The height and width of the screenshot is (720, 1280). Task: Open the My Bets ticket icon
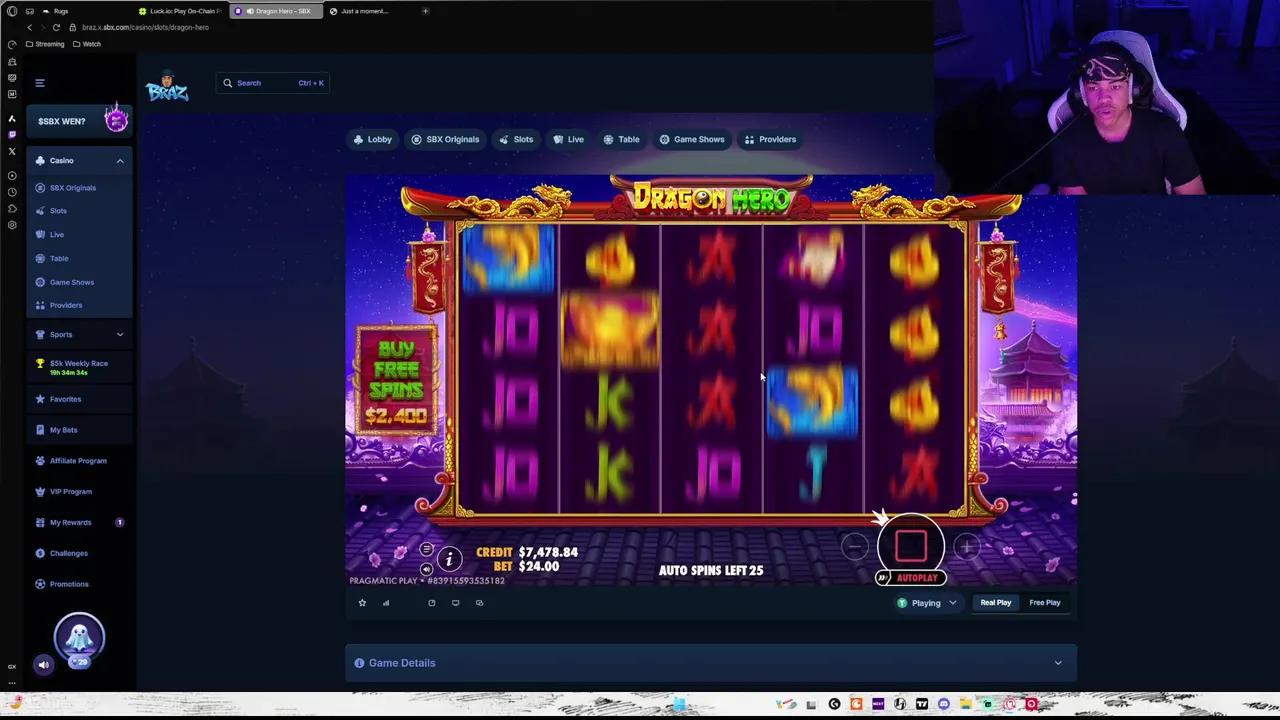pyautogui.click(x=40, y=430)
